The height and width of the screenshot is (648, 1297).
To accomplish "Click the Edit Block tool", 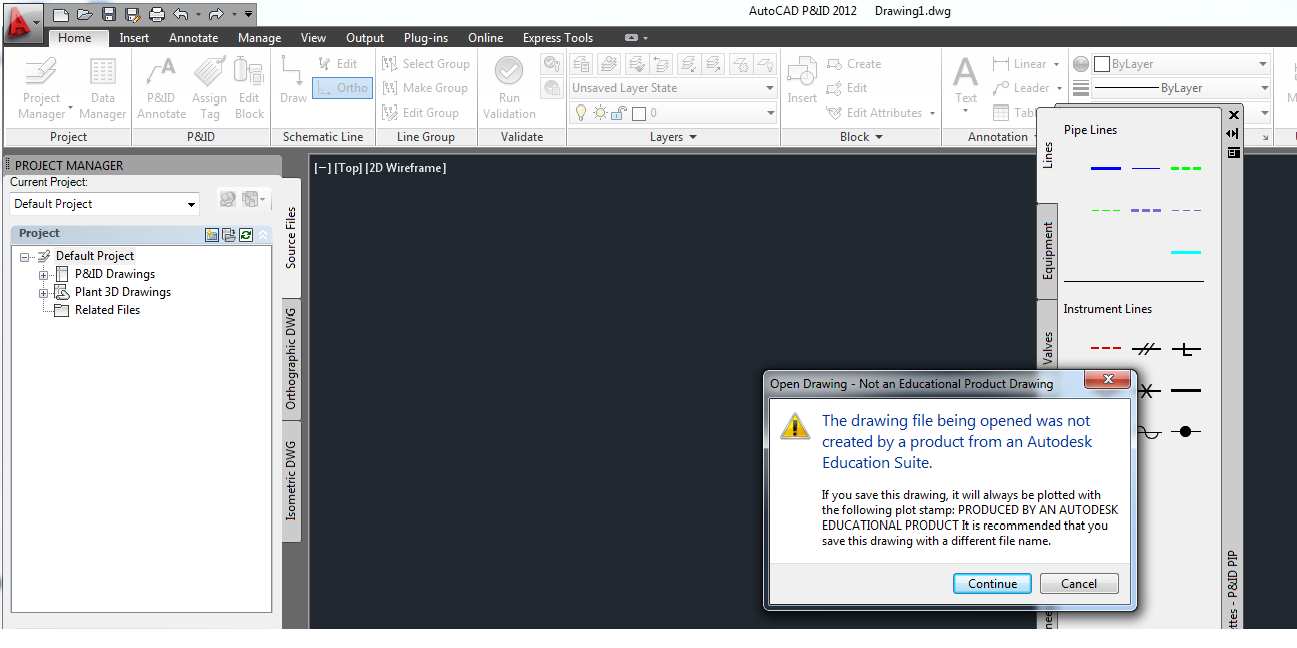I will tap(249, 88).
